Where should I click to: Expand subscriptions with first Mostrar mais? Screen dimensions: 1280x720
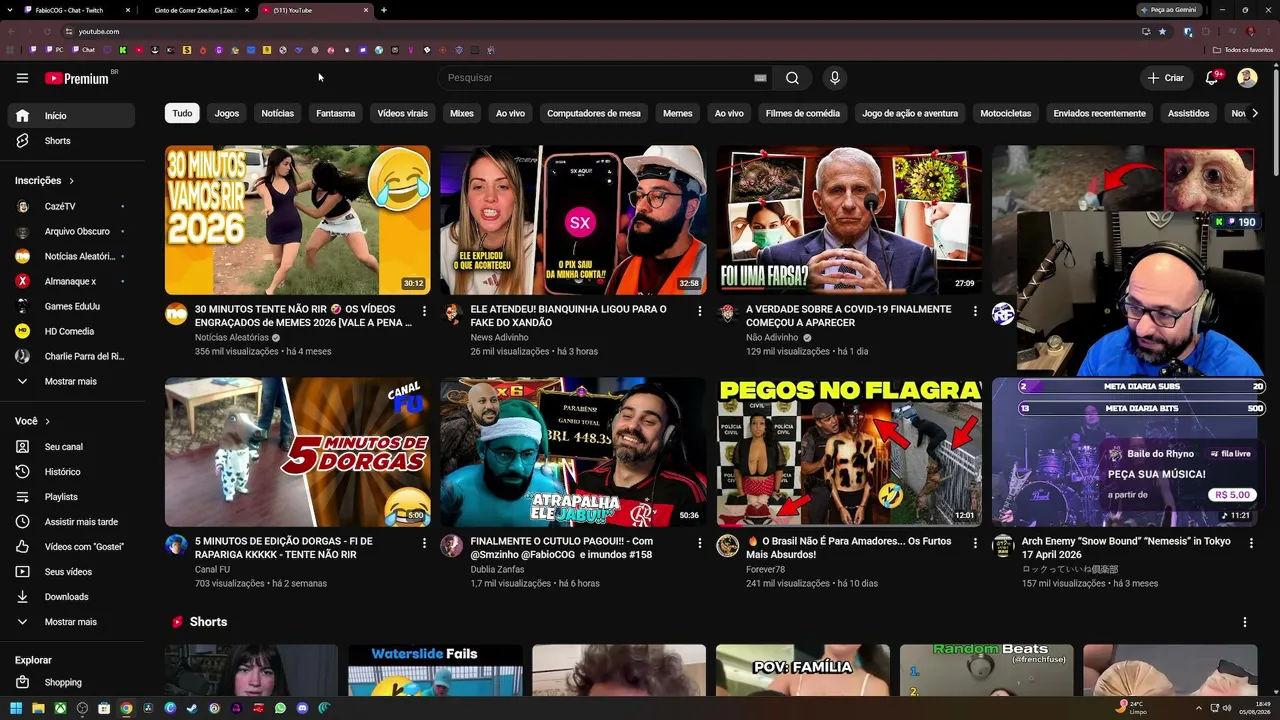[x=70, y=382]
